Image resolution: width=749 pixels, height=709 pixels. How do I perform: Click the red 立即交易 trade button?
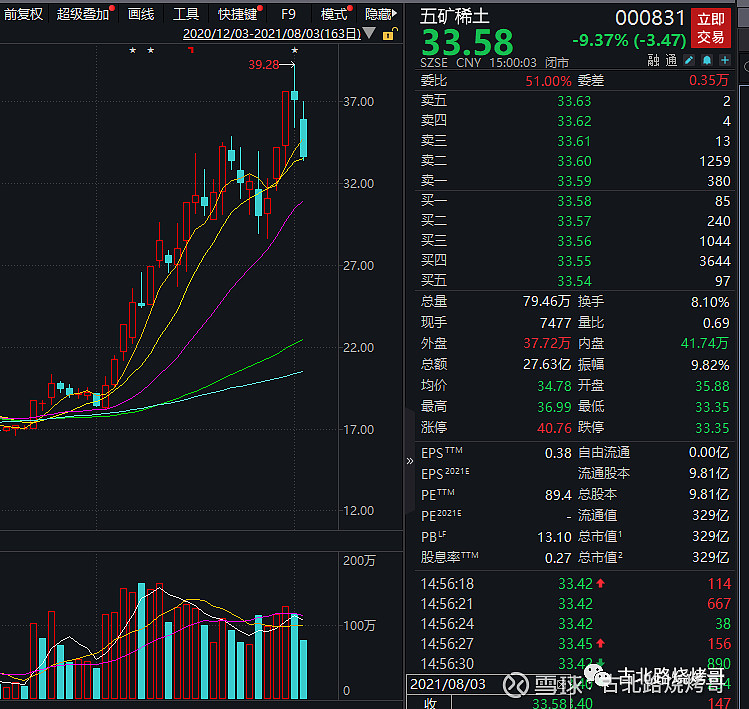click(711, 28)
